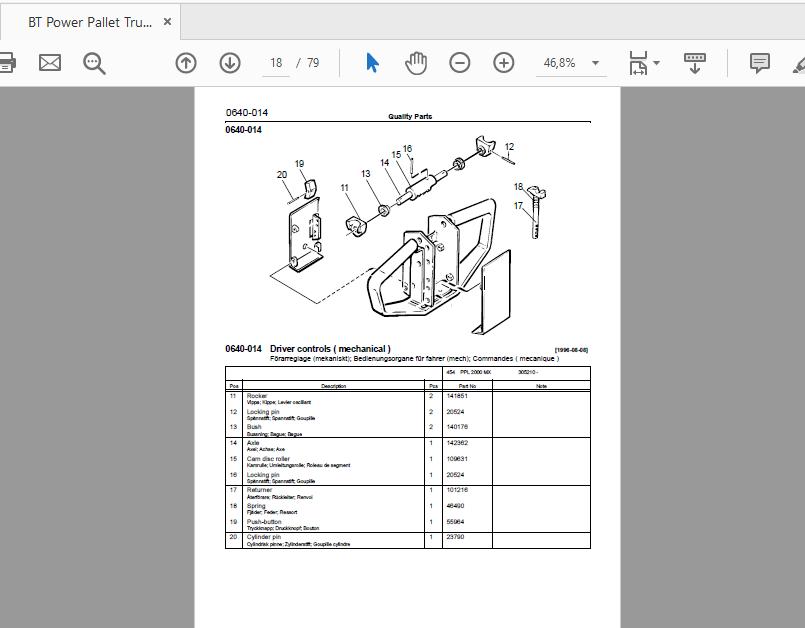Click the 'Returner' description in row 17
This screenshot has height=628, width=805.
coord(259,490)
